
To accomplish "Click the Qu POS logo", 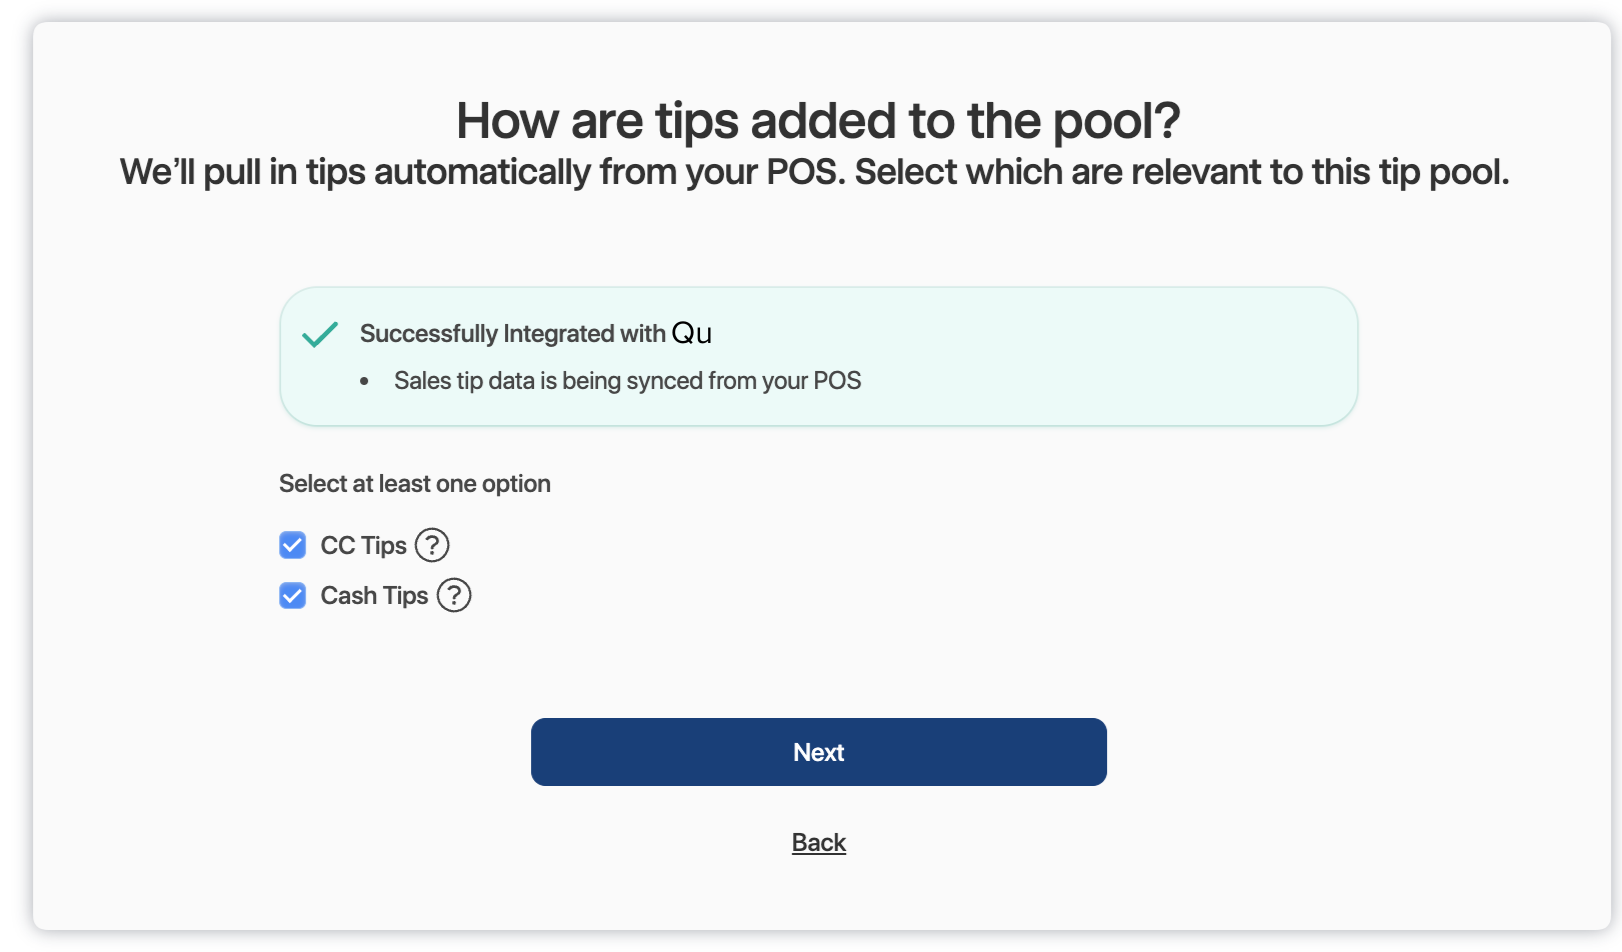I will coord(692,333).
